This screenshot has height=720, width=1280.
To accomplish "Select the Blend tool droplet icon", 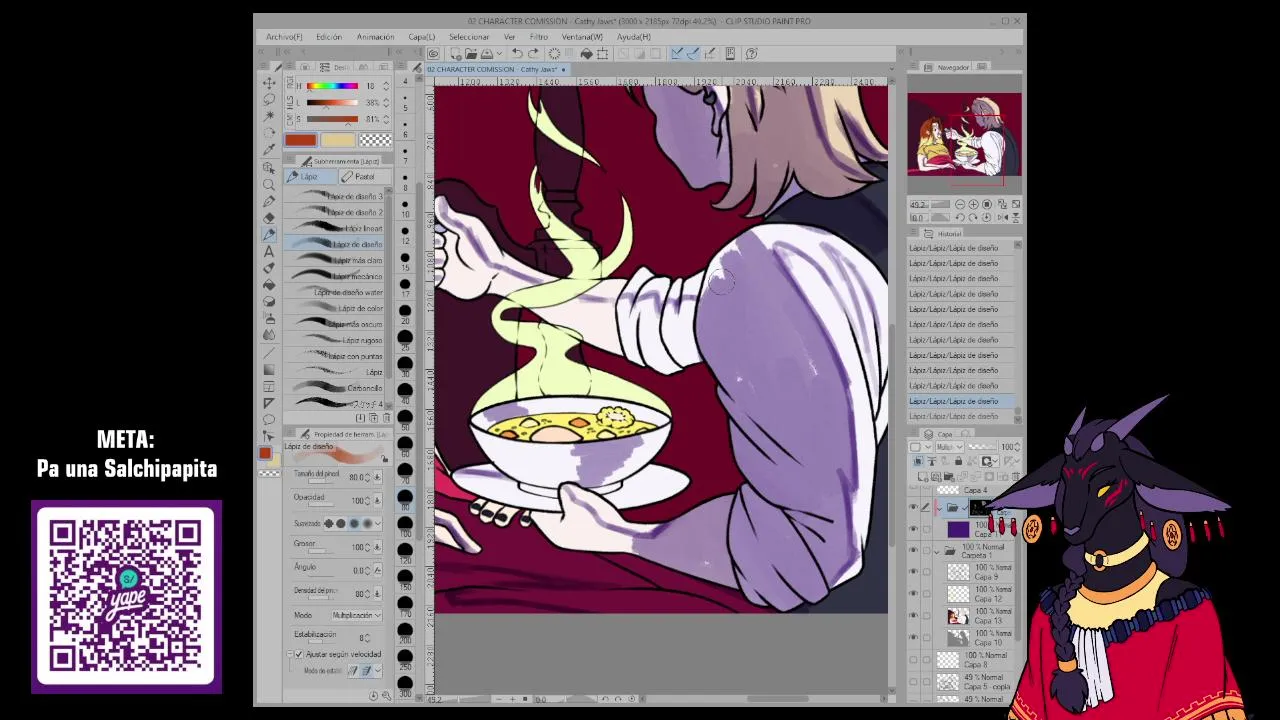I will 269,335.
